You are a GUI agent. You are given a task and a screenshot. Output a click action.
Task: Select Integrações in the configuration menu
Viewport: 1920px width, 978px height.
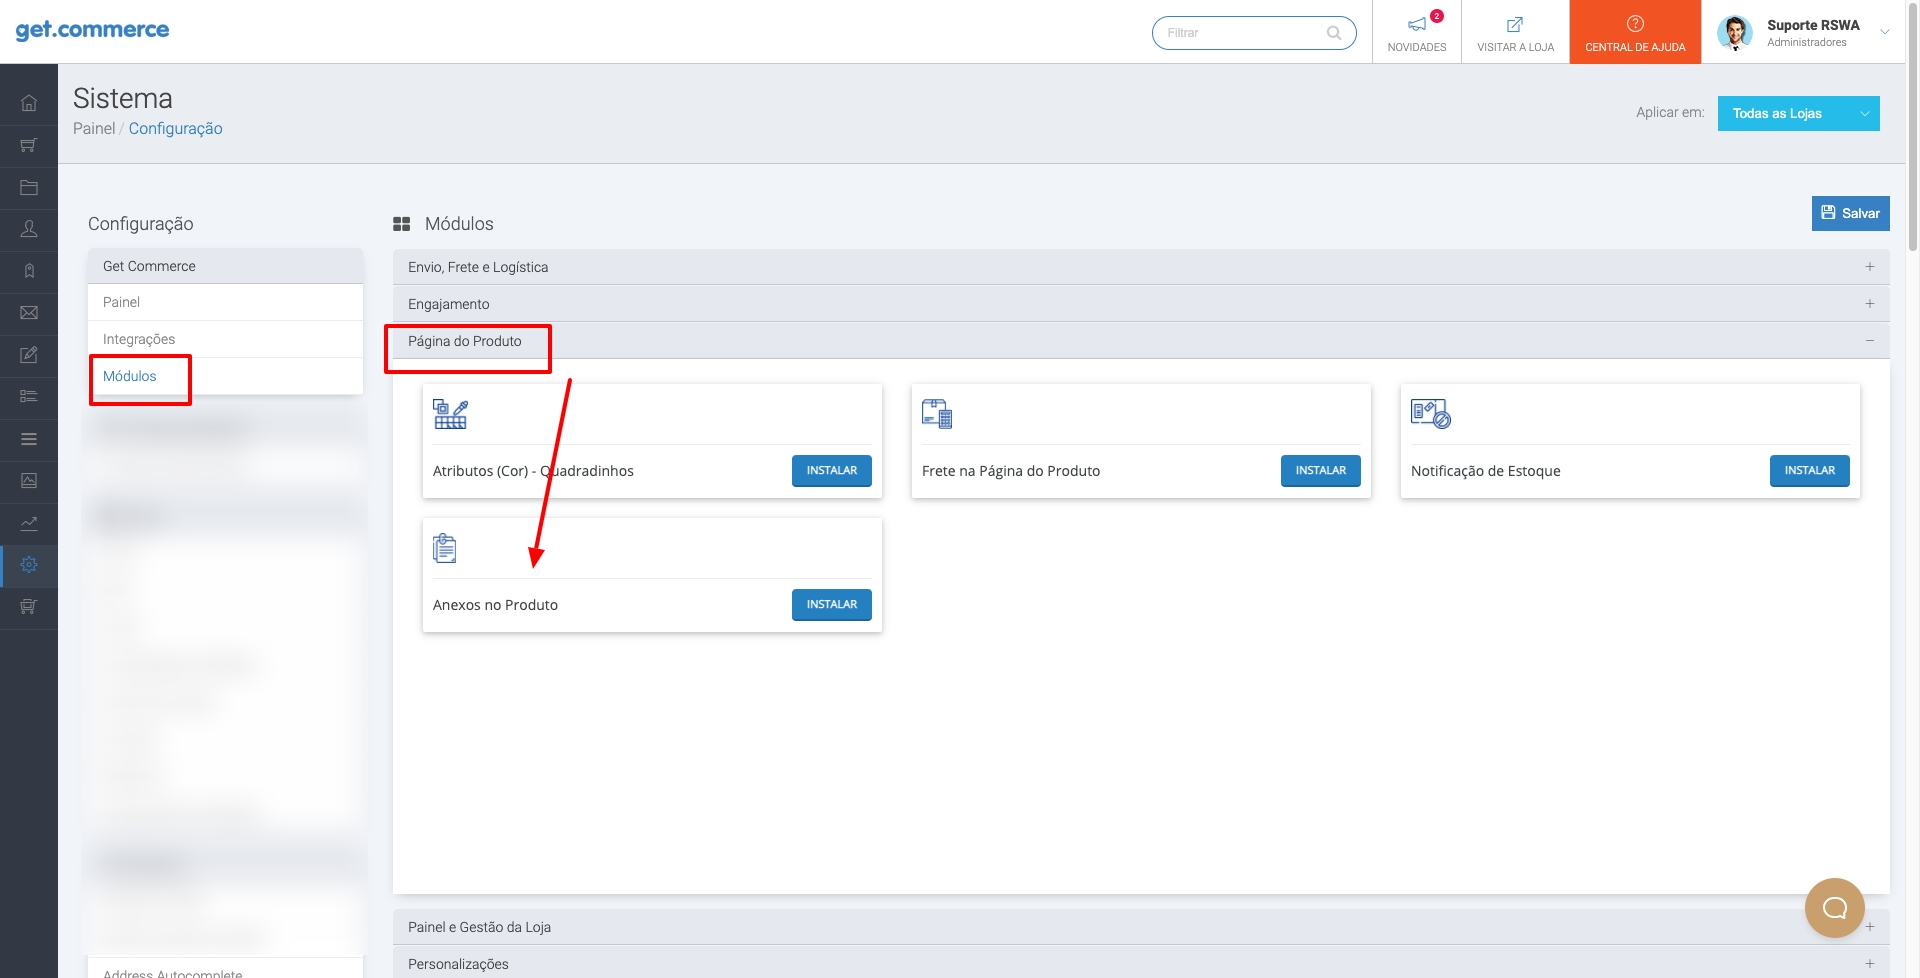pyautogui.click(x=139, y=339)
